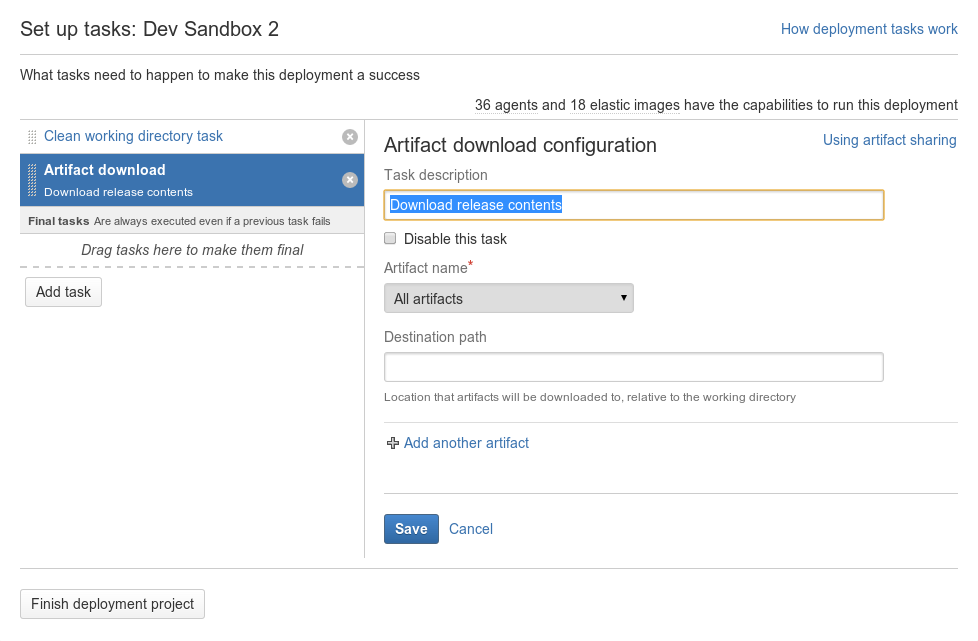This screenshot has width=978, height=641.
Task: Remove the Clean working directory task
Action: 350,137
